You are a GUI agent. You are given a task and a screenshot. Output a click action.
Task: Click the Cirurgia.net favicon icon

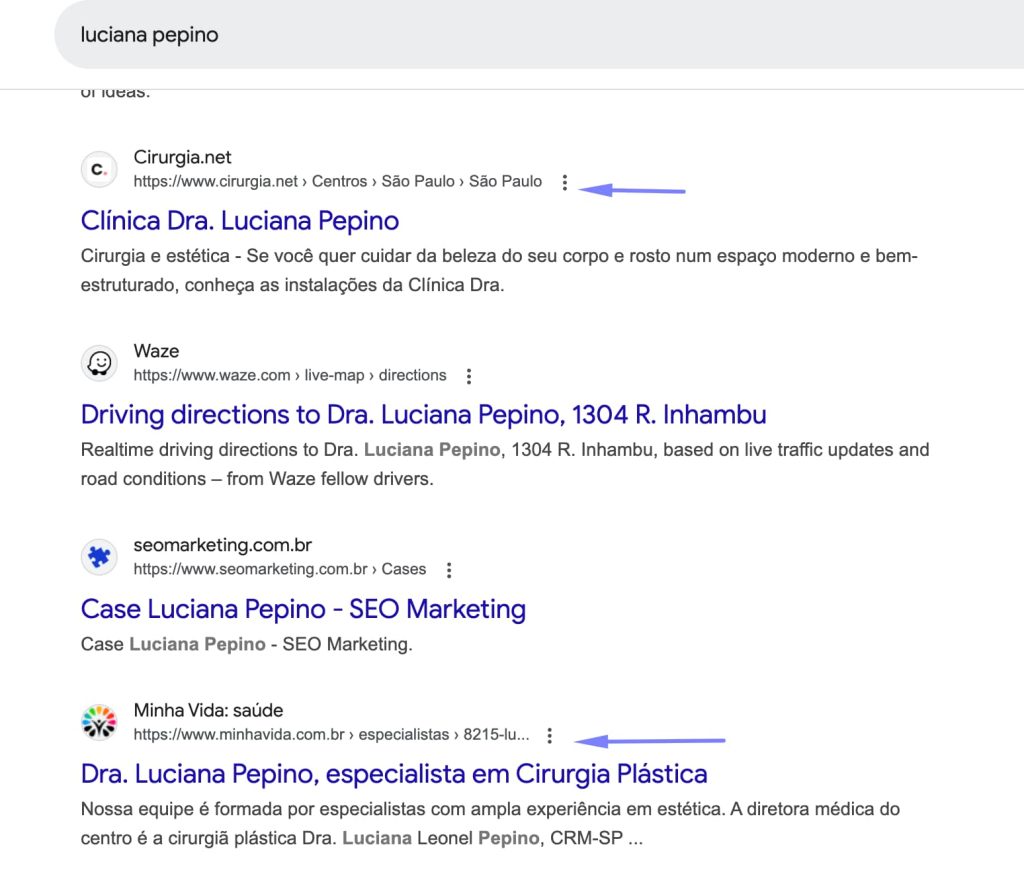[99, 170]
